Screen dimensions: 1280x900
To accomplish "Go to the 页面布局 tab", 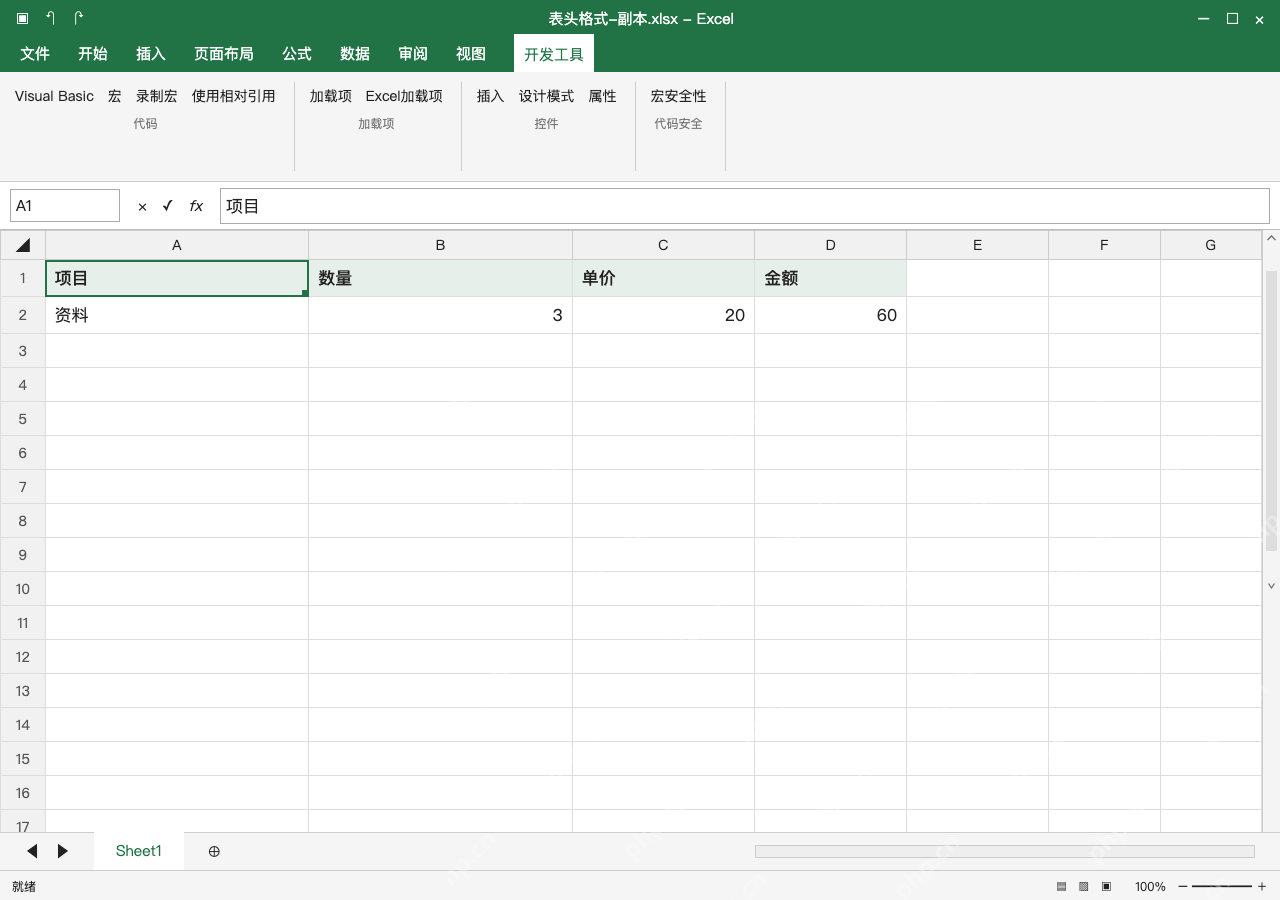I will click(x=224, y=54).
